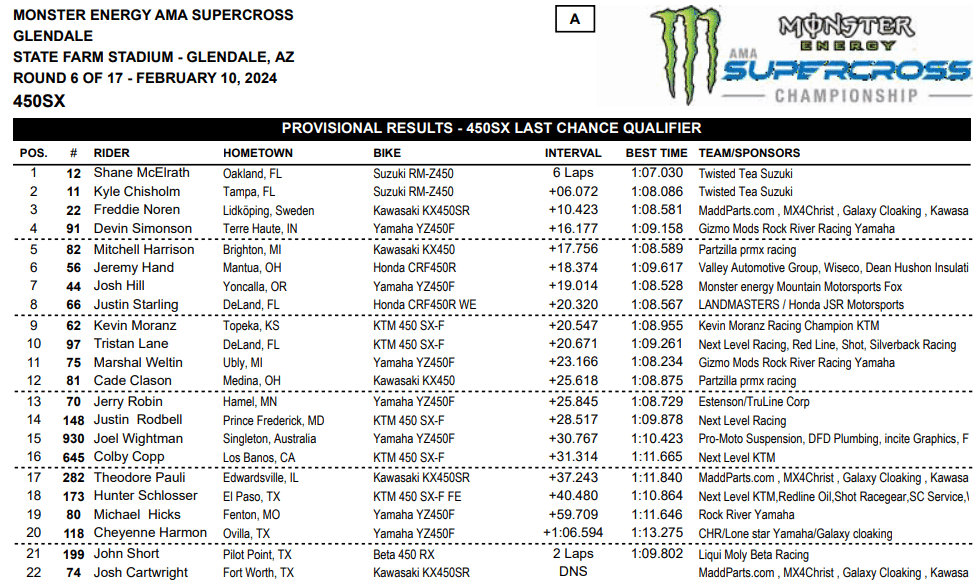Click Shane McElrath's 6 Laps interval
976x582 pixels.
click(573, 173)
